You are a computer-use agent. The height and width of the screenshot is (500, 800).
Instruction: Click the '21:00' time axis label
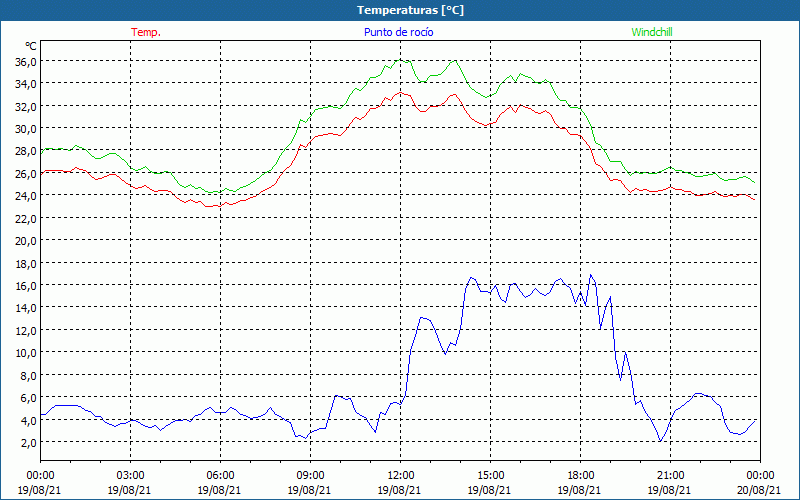[x=670, y=476]
